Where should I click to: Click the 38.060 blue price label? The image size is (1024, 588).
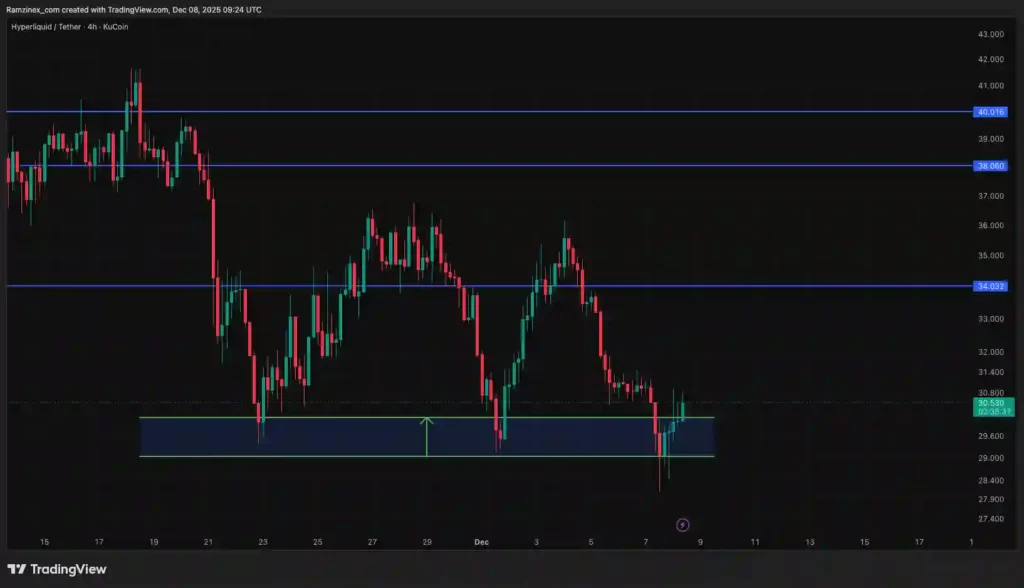(x=991, y=166)
